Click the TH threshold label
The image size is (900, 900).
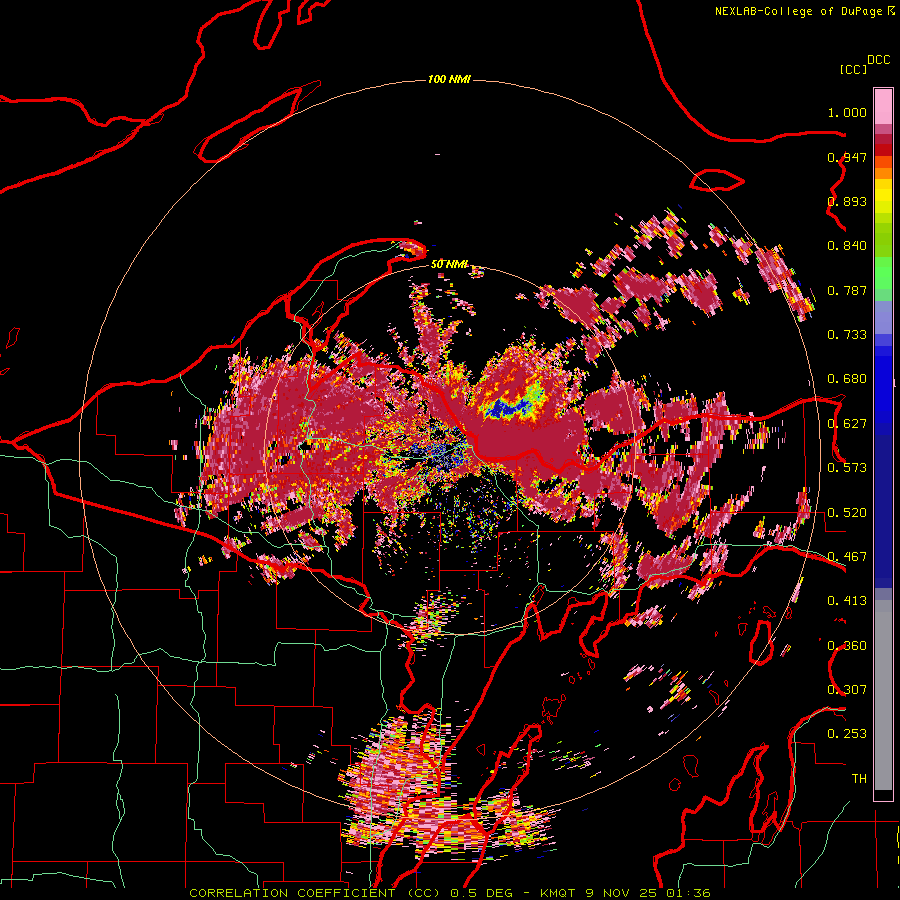[x=859, y=779]
